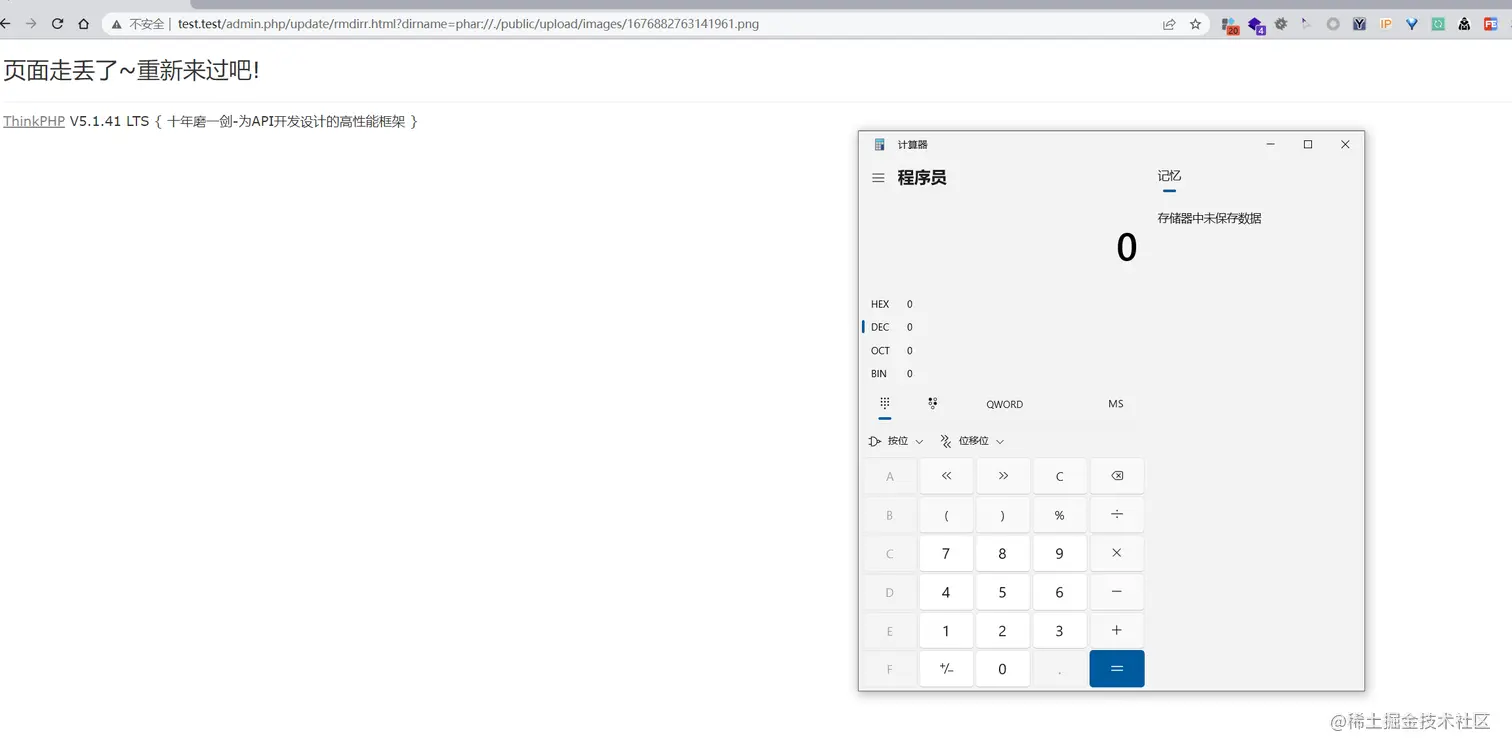
Task: Click the red FE extension icon
Action: (x=1490, y=24)
